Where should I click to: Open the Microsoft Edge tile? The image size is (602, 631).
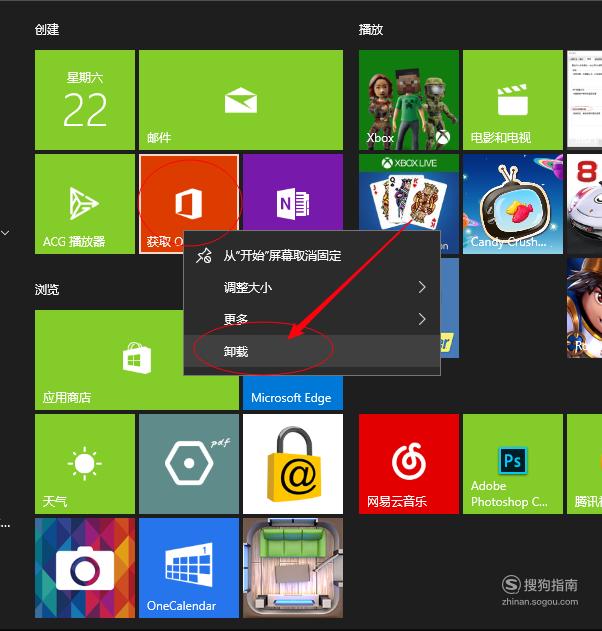pyautogui.click(x=293, y=393)
